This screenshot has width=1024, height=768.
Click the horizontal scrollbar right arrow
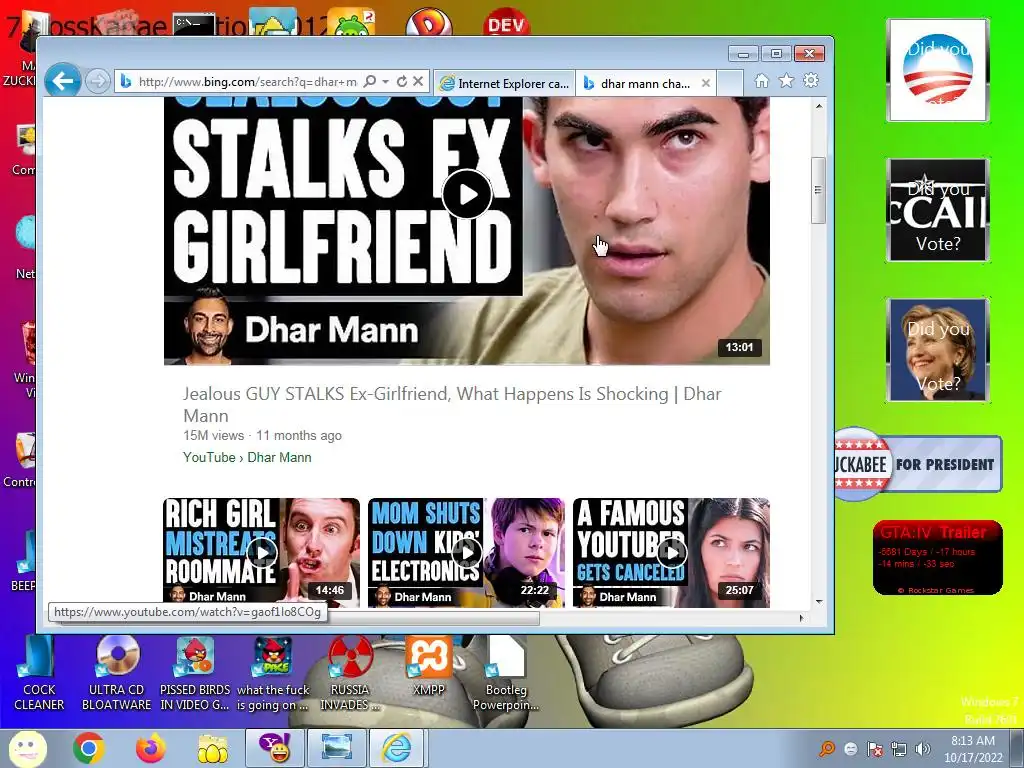click(802, 617)
